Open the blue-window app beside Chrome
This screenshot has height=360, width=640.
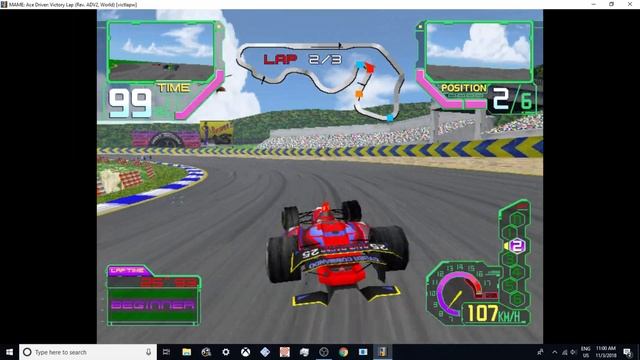[x=363, y=352]
